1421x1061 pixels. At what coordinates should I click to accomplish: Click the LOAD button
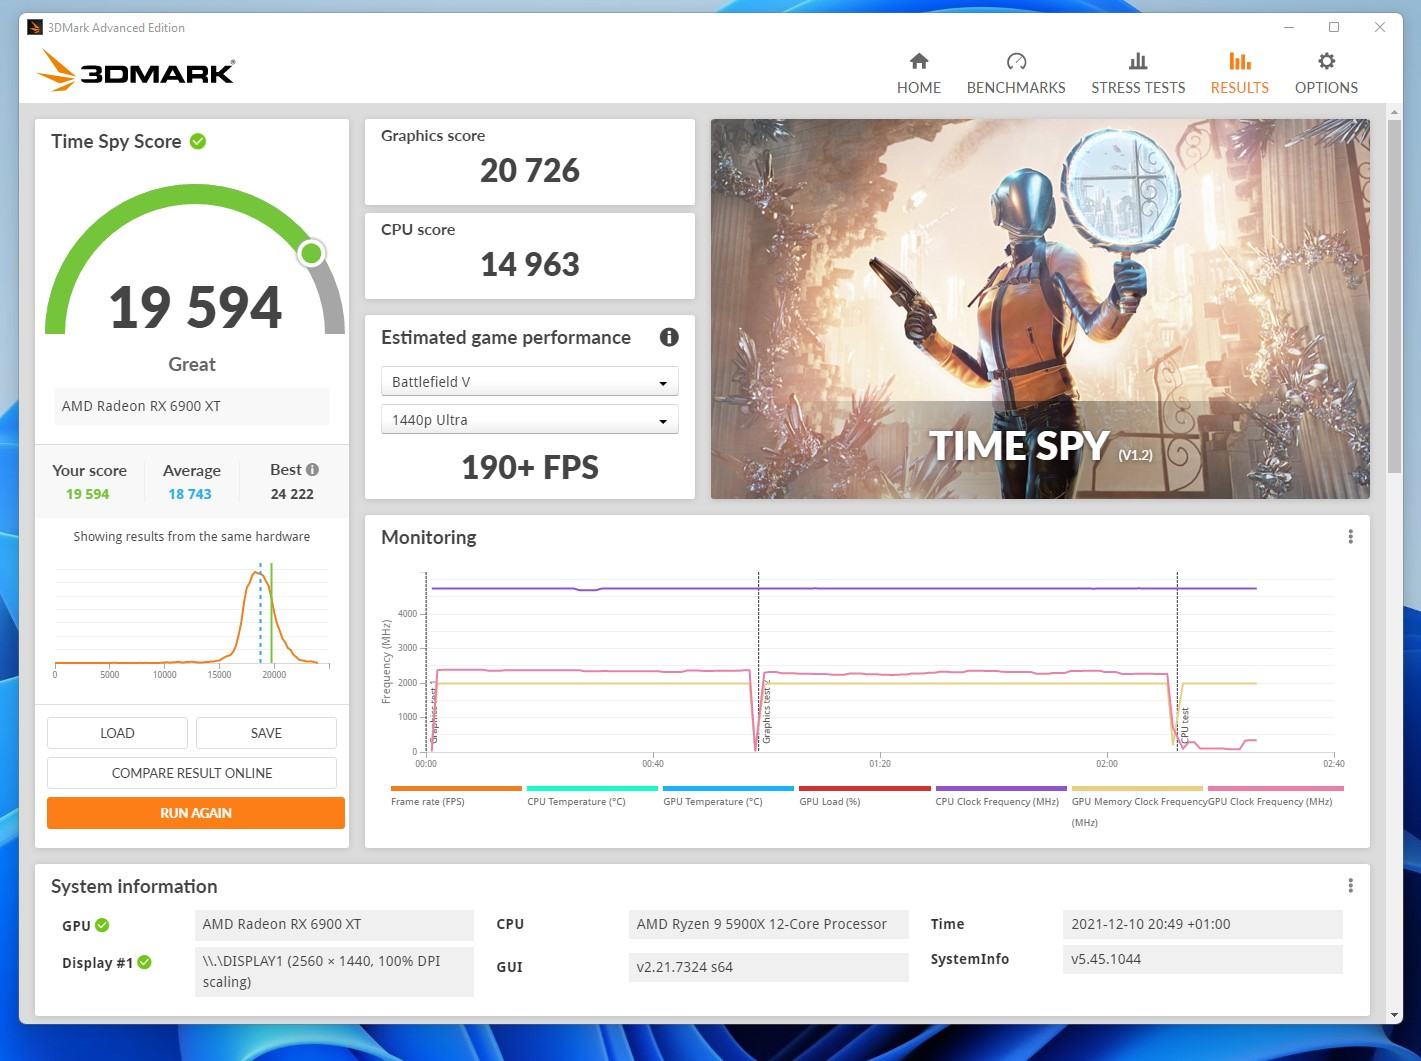[x=117, y=733]
